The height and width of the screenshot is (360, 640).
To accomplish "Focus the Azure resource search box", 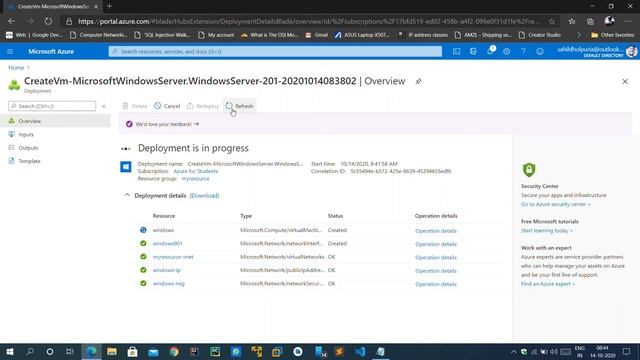I will (x=275, y=51).
